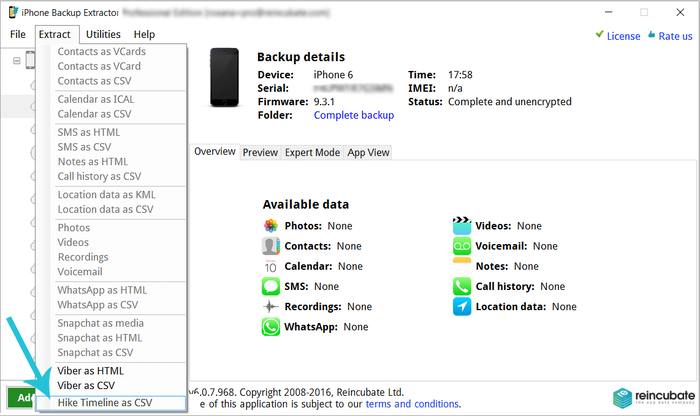This screenshot has width=700, height=416.
Task: Click the Call history phone icon
Action: coord(462,287)
